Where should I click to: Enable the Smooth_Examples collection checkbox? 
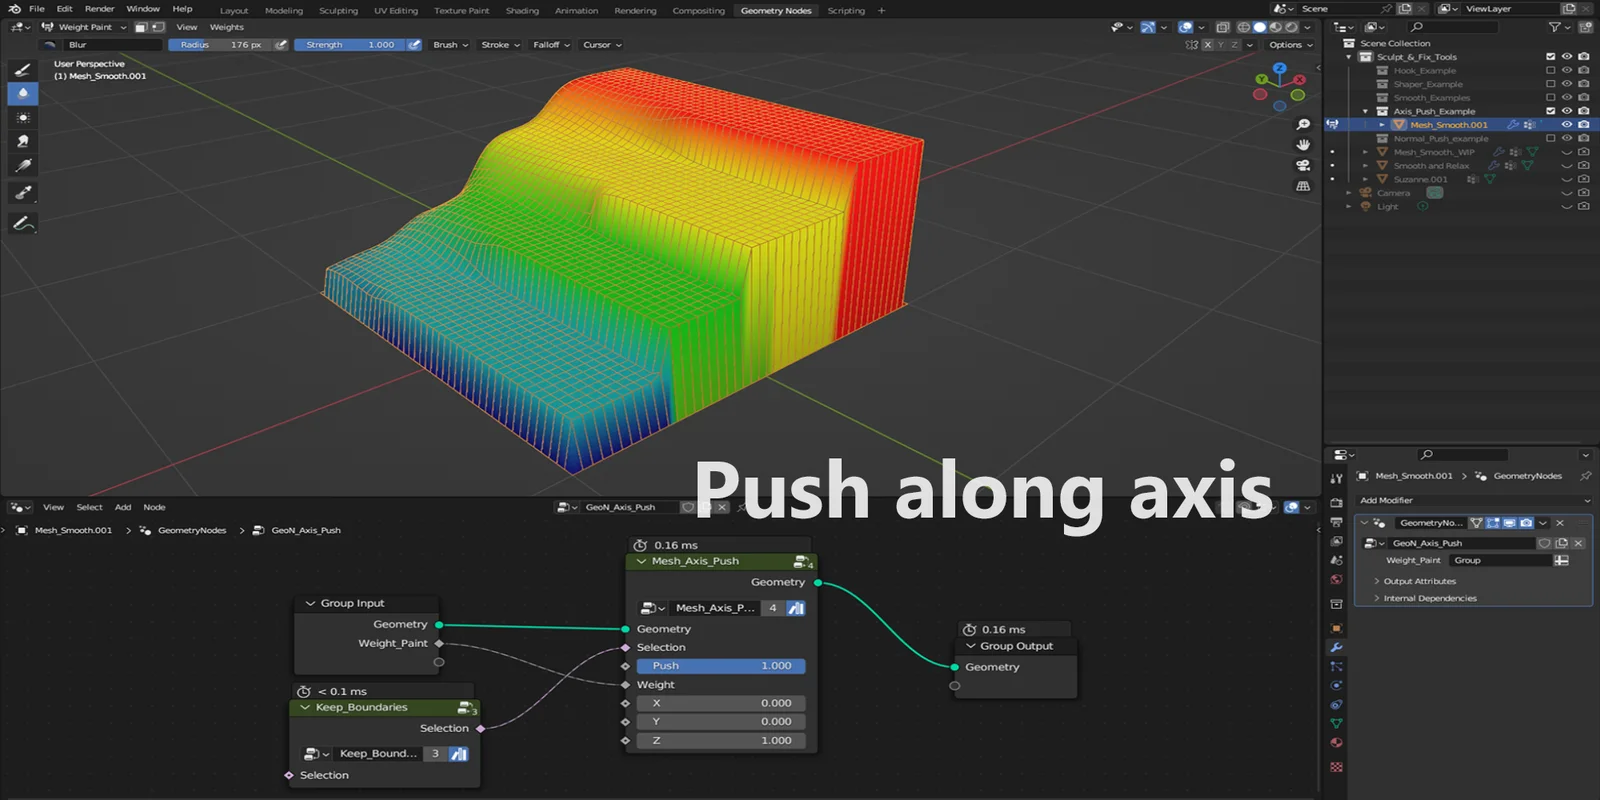tap(1551, 98)
